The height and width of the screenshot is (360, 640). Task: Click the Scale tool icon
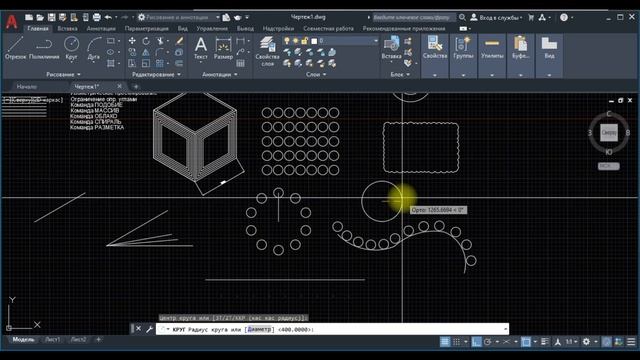pos(146,63)
